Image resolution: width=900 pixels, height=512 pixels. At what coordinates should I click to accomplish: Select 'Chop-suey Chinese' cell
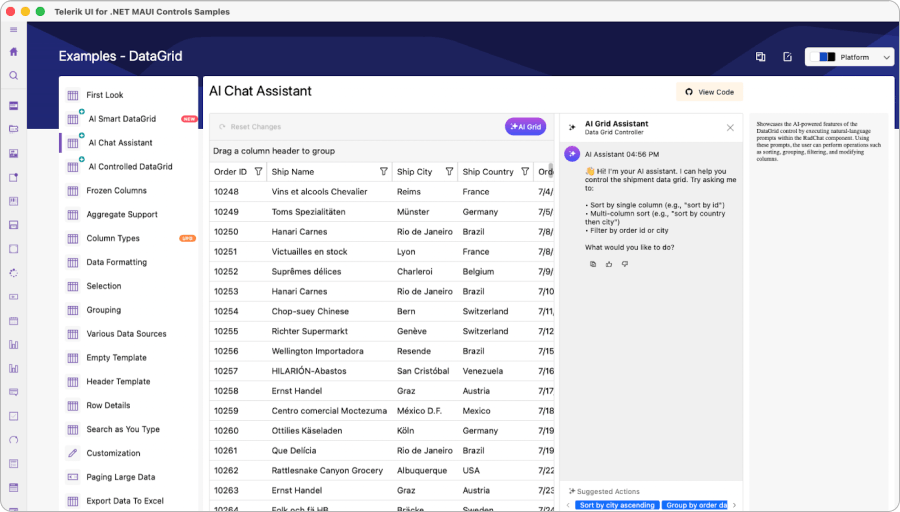(329, 311)
